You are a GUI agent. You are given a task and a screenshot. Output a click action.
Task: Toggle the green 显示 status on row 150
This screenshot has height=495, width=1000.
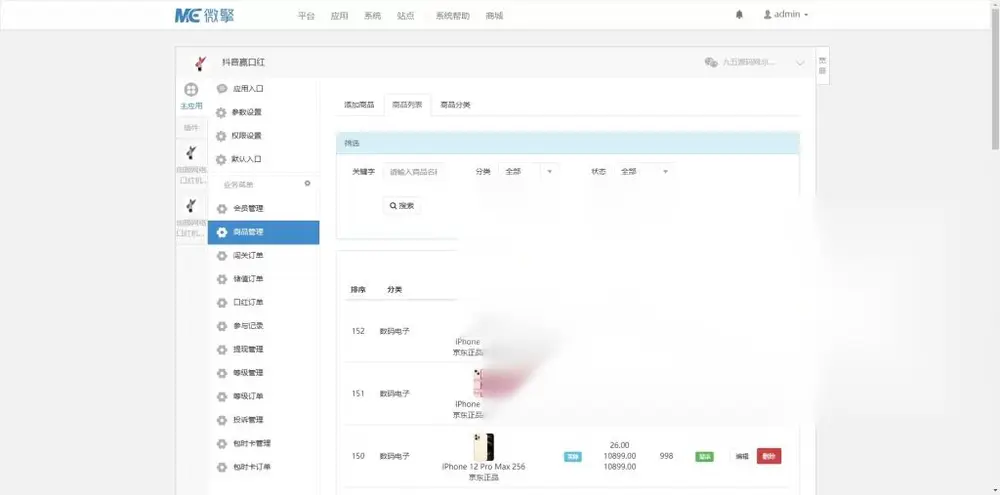tap(704, 457)
